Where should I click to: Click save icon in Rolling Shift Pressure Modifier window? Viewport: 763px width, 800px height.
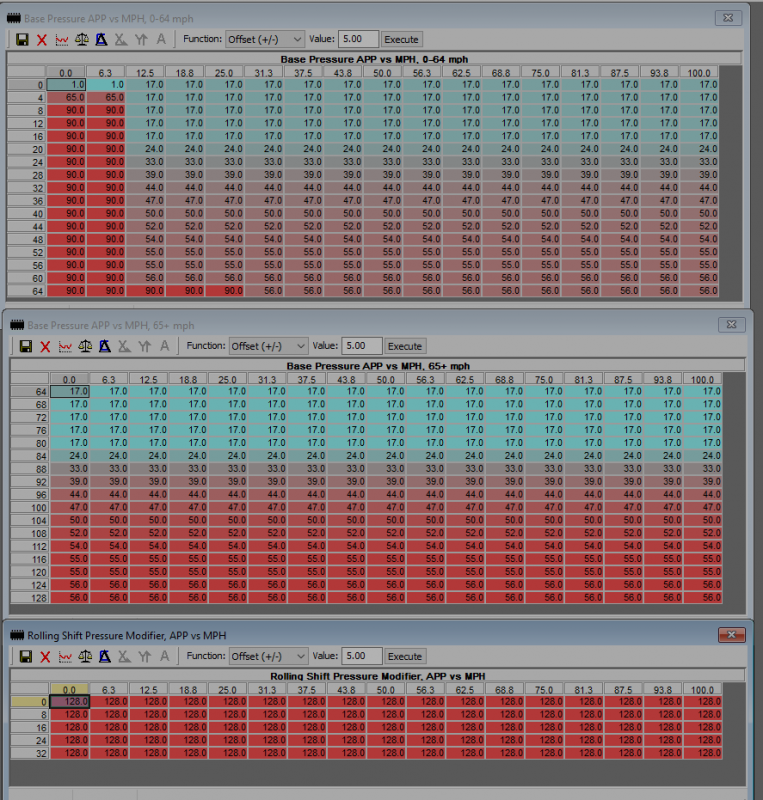27,656
